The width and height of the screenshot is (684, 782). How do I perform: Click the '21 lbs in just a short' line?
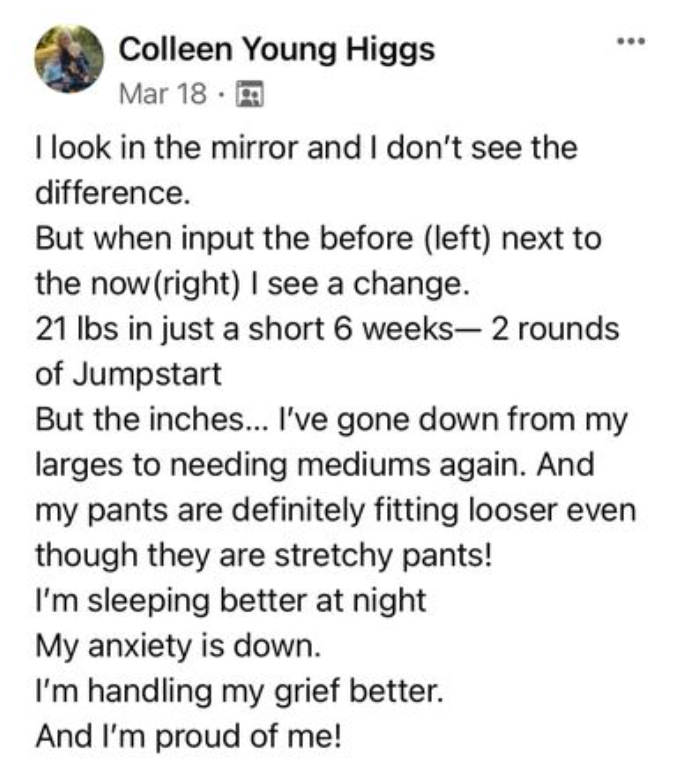[x=327, y=330]
